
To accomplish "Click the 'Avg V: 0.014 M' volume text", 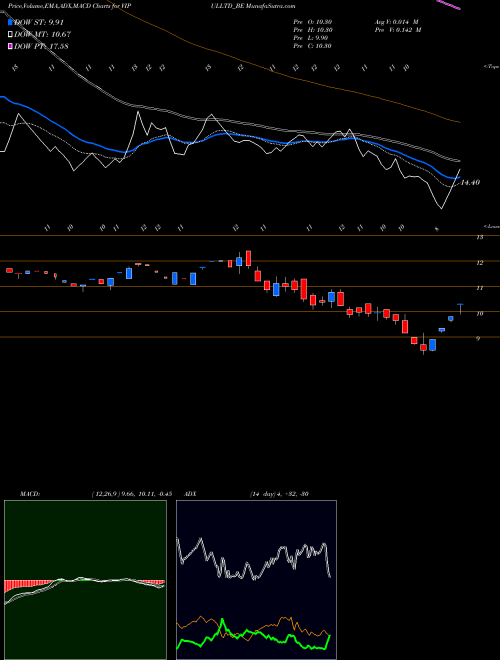I will (x=396, y=22).
